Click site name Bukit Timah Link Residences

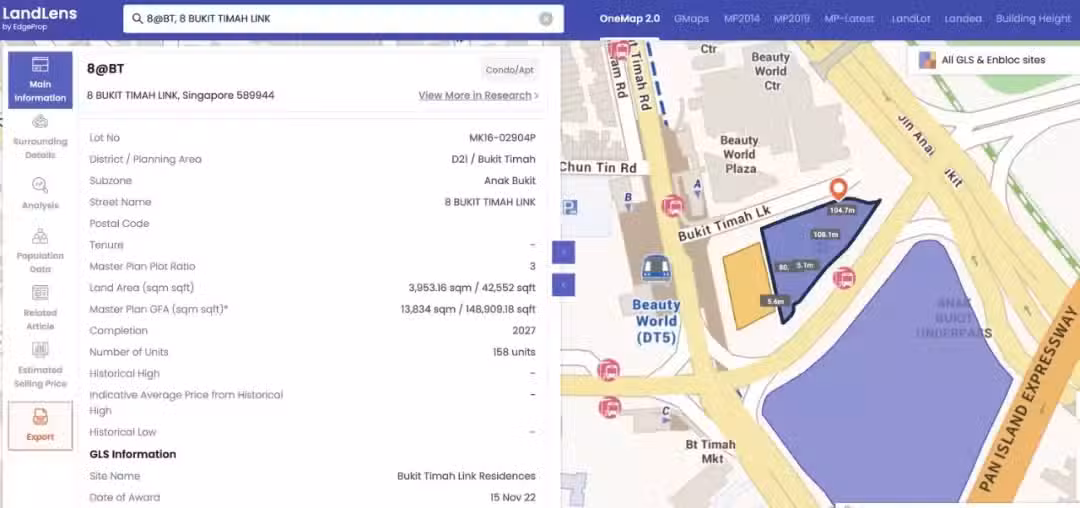pos(466,476)
